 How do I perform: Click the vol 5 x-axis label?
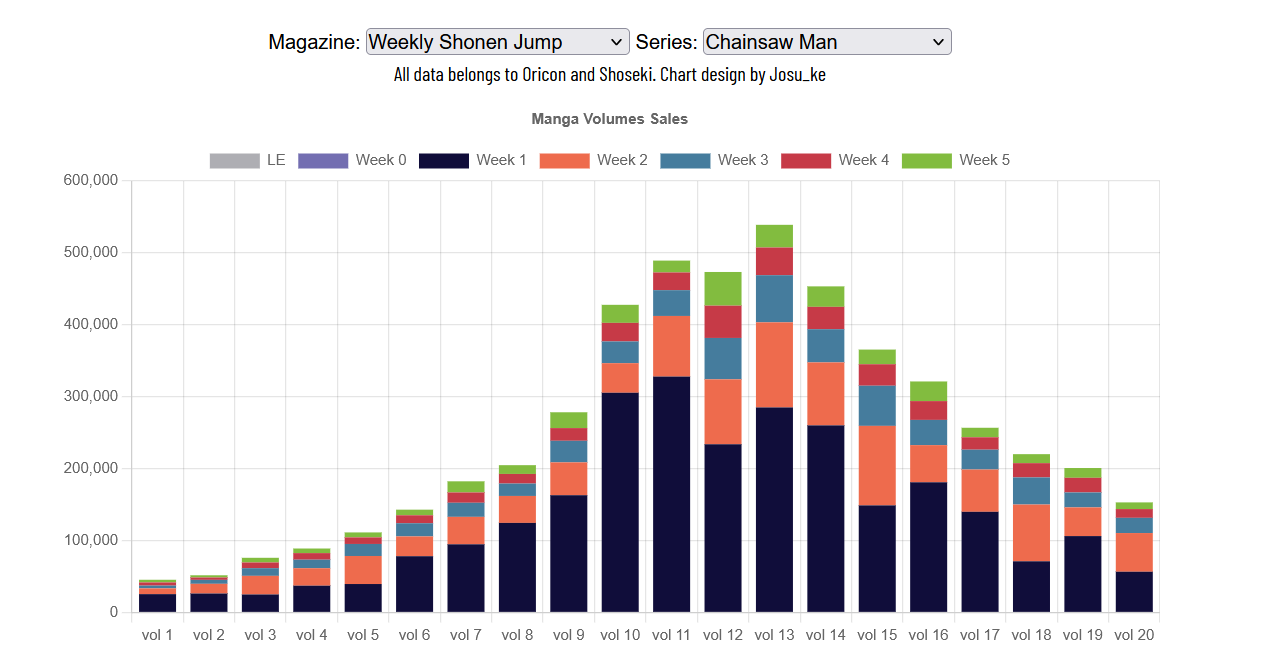[x=363, y=635]
